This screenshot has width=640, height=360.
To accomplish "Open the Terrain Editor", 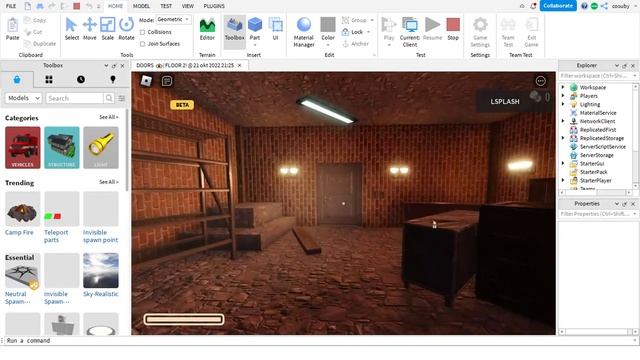I will click(x=207, y=29).
